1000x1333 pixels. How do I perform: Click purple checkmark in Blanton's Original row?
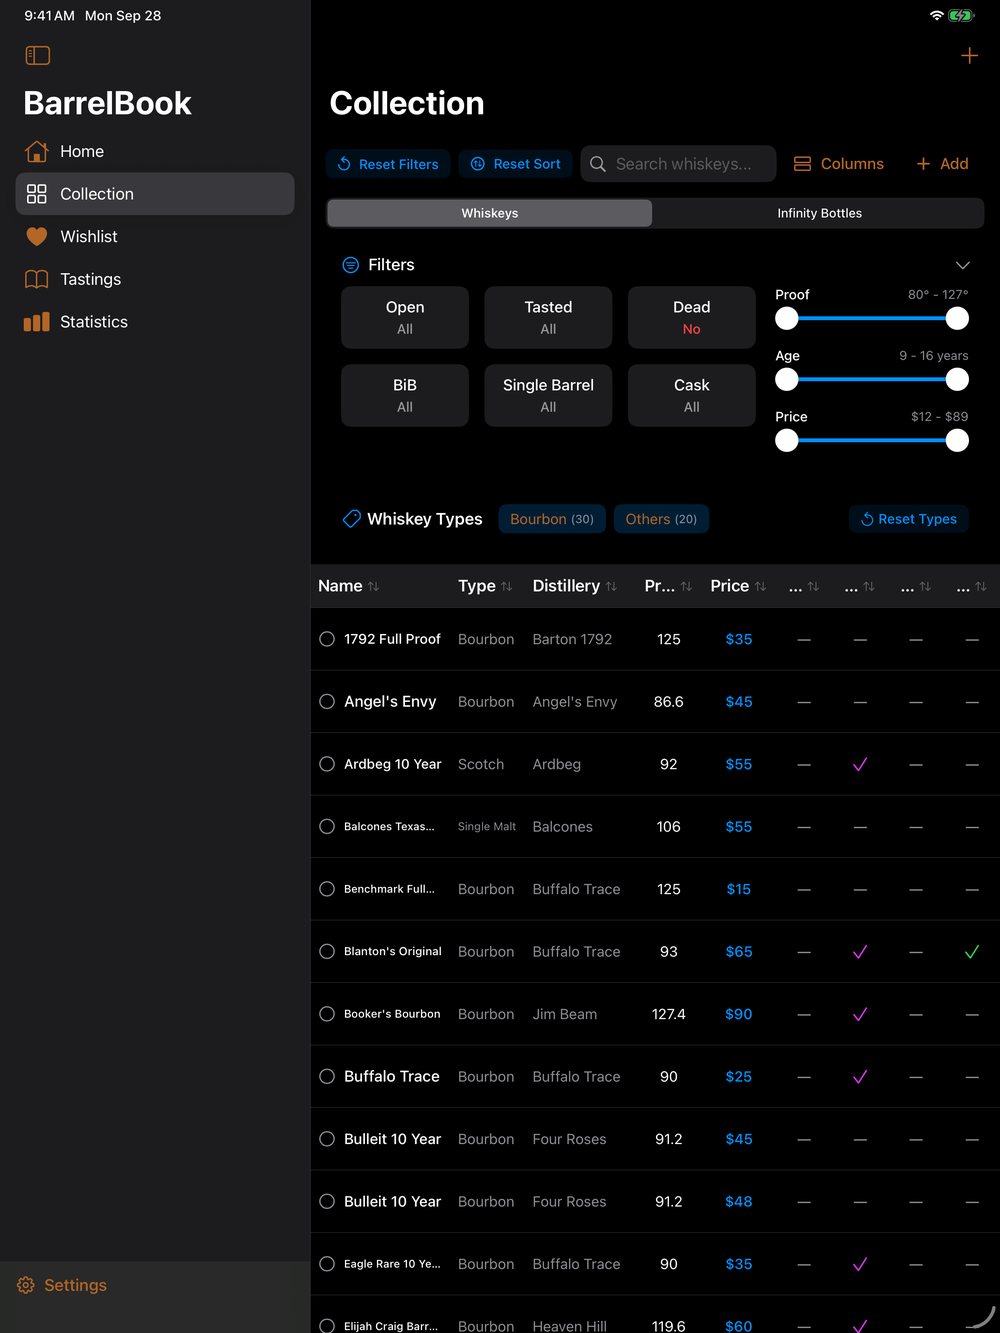tap(860, 952)
